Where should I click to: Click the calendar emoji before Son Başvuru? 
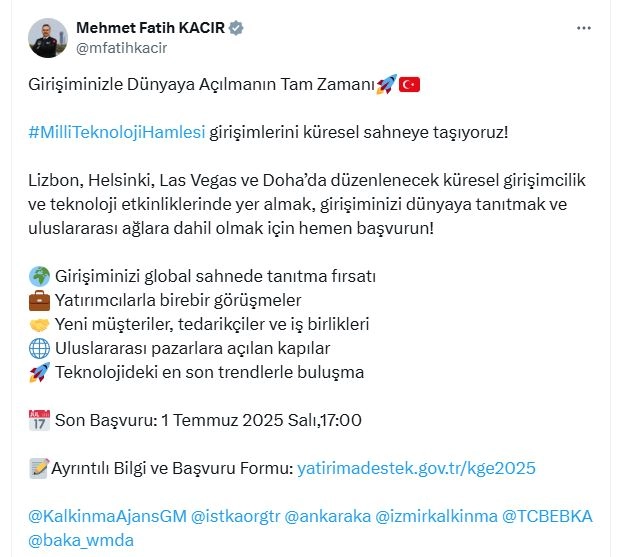click(39, 420)
